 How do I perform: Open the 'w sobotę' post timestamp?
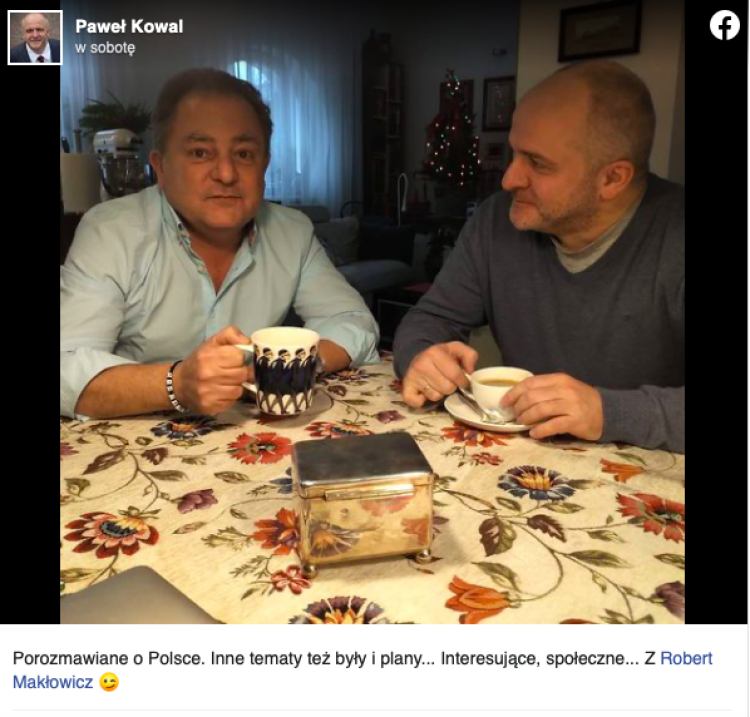tap(105, 48)
